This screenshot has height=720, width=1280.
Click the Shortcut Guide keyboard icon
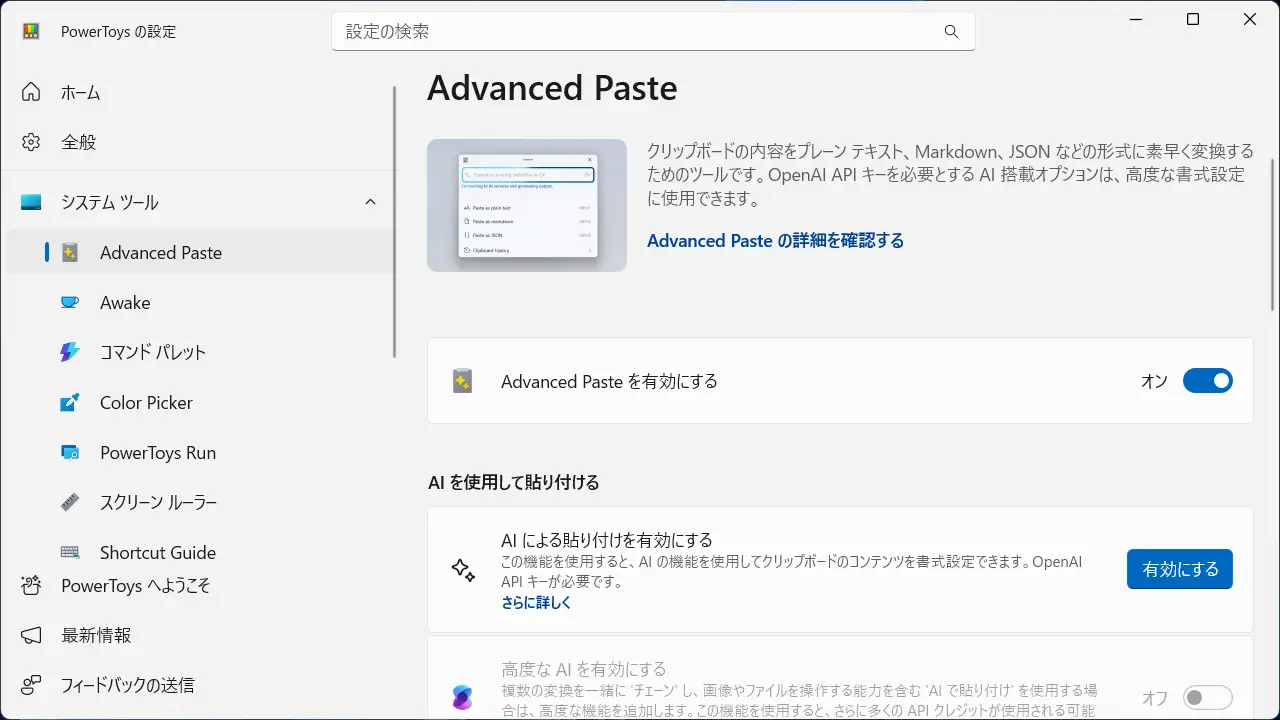tap(70, 552)
